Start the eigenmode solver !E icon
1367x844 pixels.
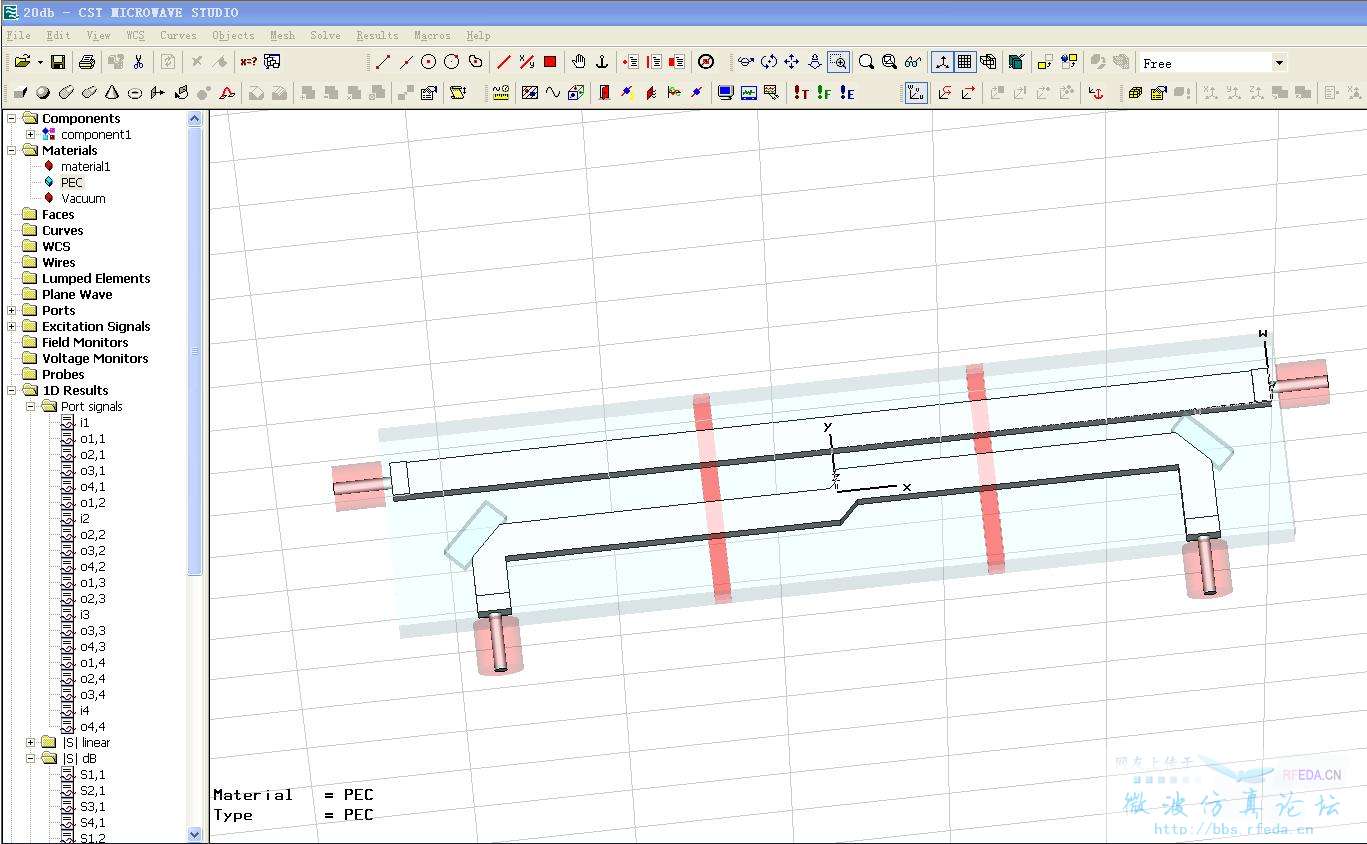pyautogui.click(x=847, y=93)
